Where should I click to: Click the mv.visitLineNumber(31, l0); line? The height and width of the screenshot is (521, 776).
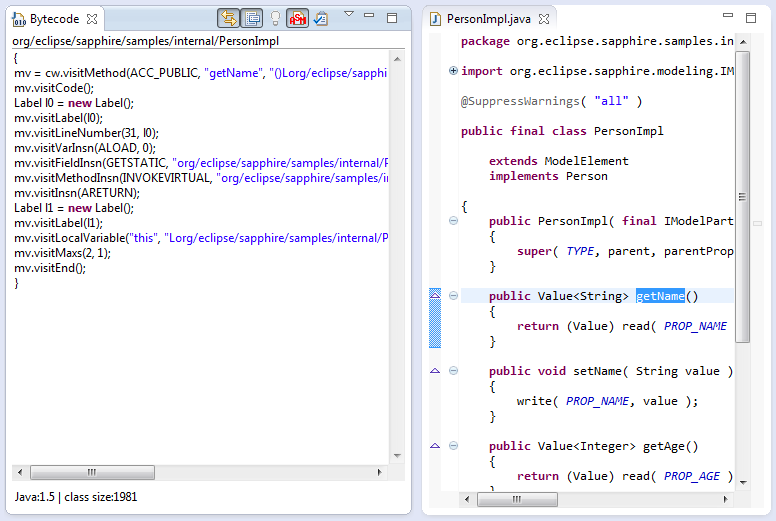86,133
